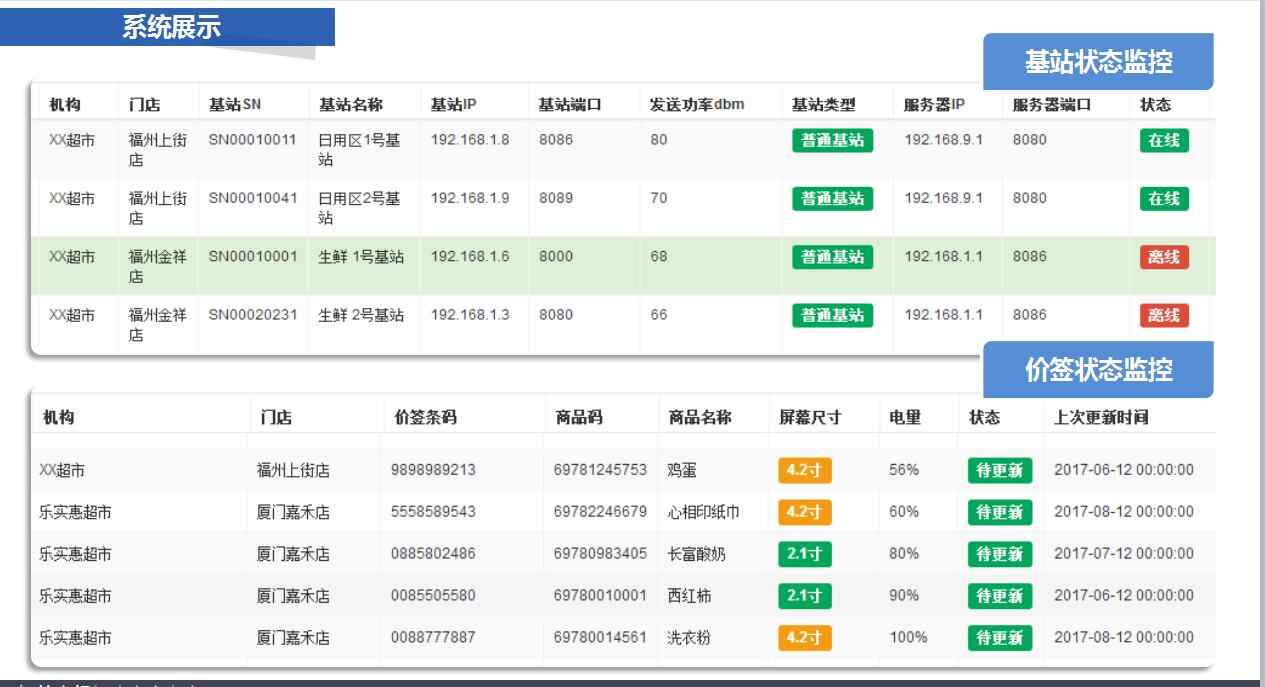1265x687 pixels.
Task: Click the 上次更新时间 column header
Action: 1101,419
